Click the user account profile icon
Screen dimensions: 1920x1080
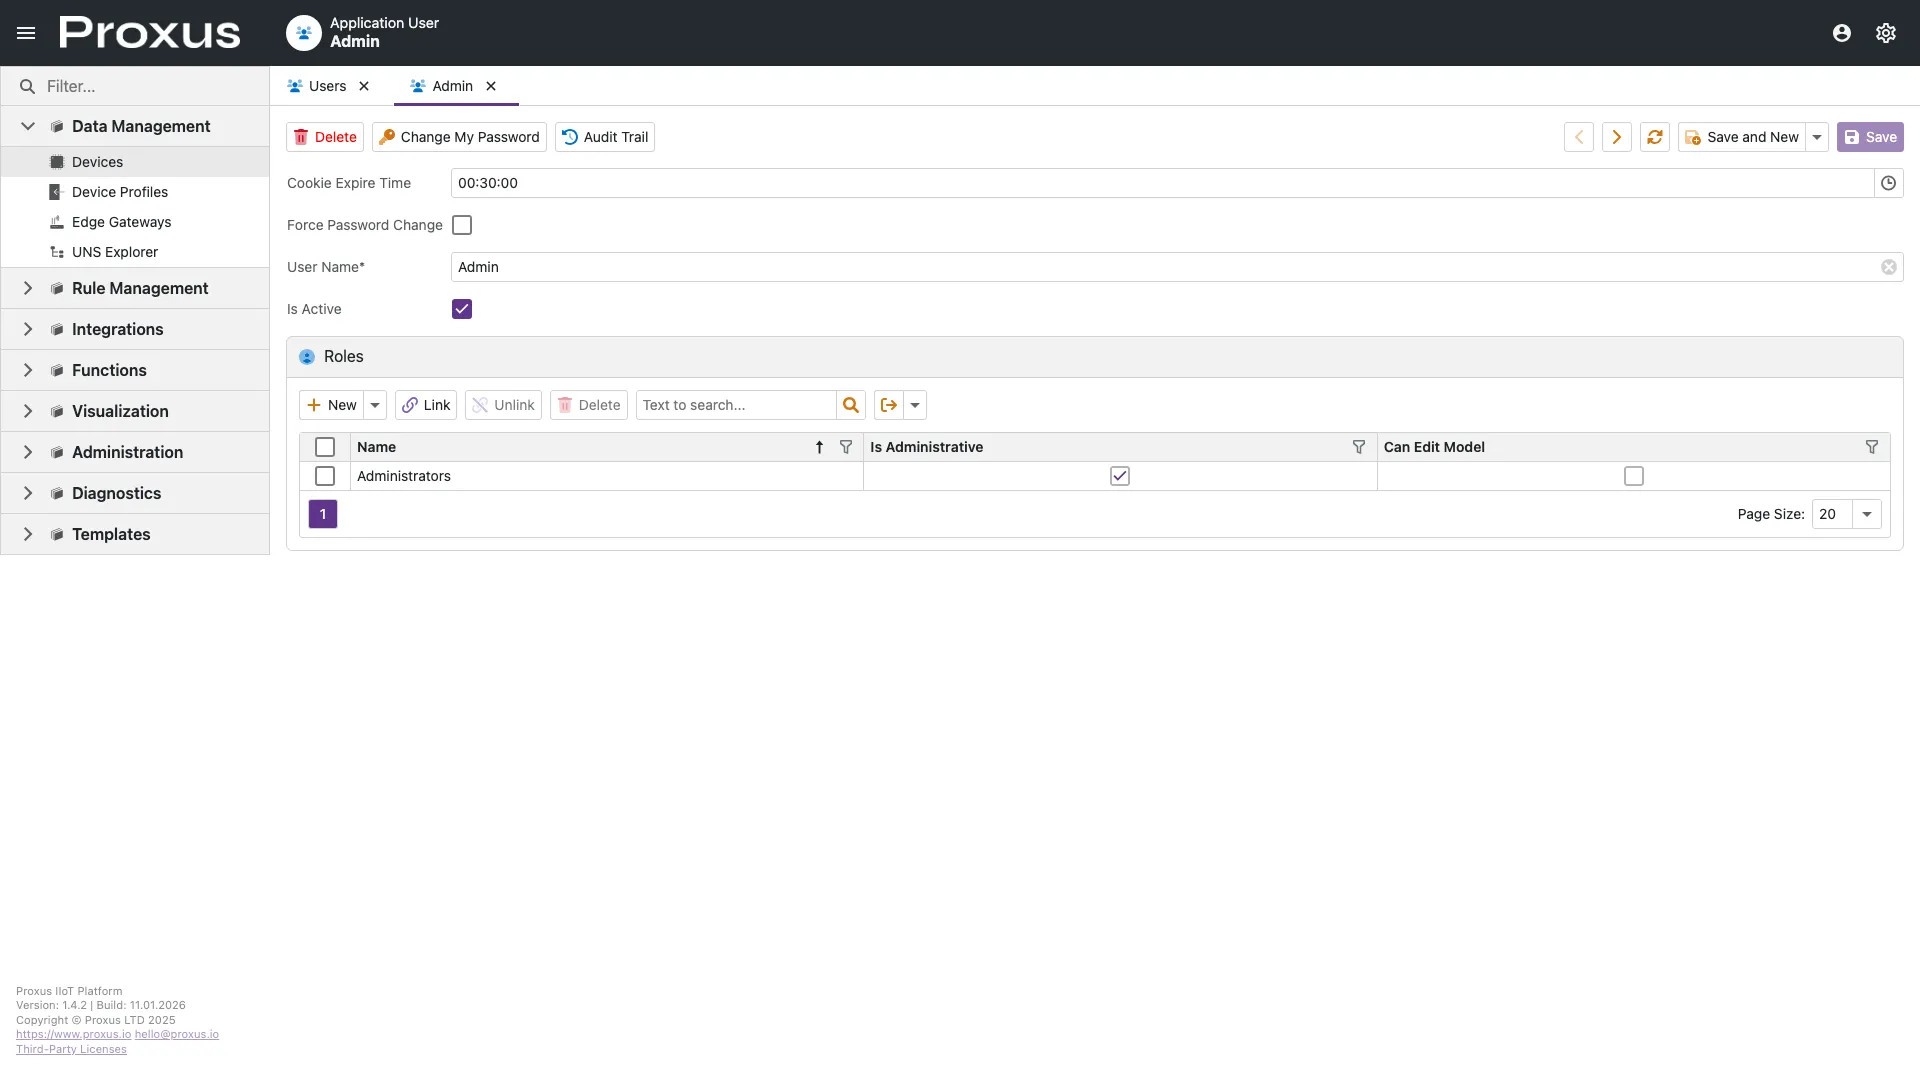1841,33
